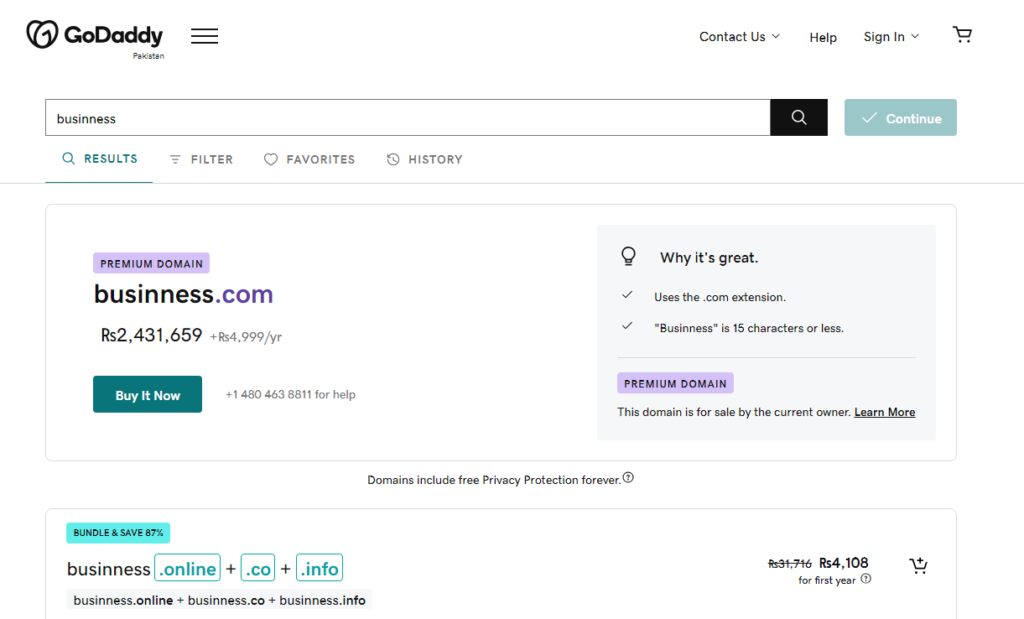The height and width of the screenshot is (619, 1024).
Task: Select the .co extension box
Action: click(x=258, y=568)
